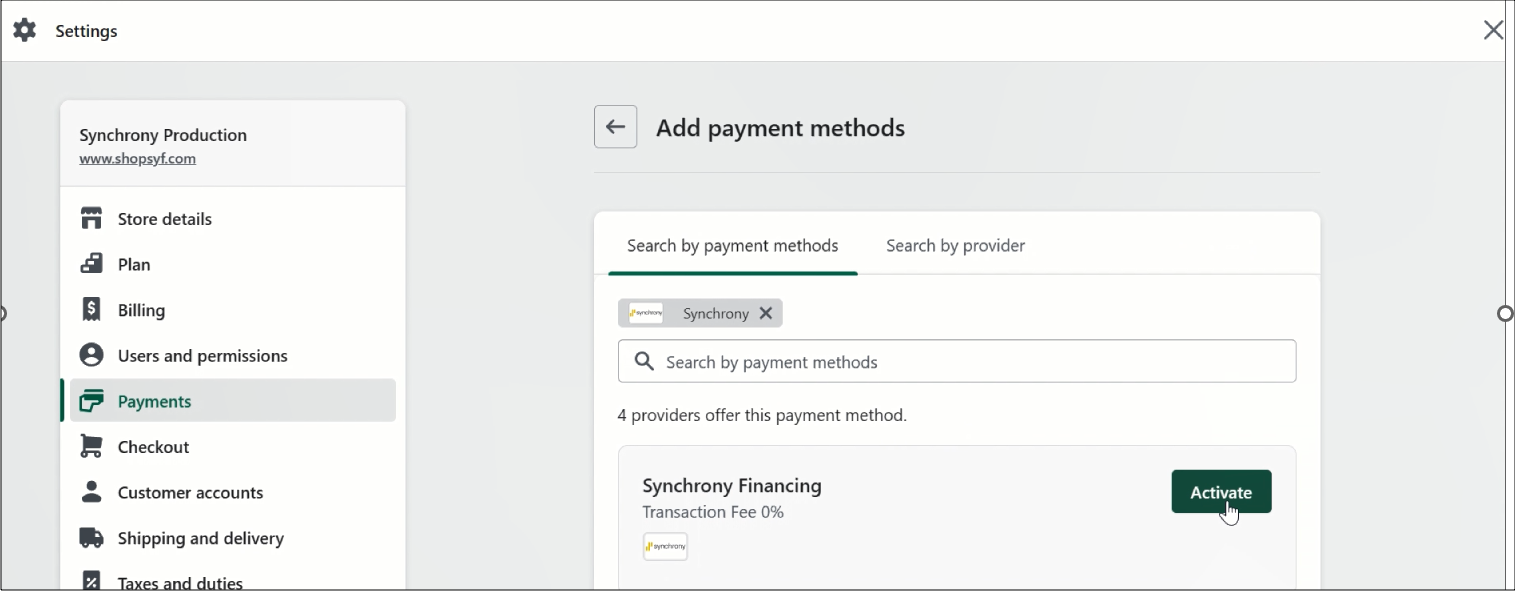Click the '4 providers offer this payment method' text
This screenshot has height=591, width=1515.
point(762,414)
